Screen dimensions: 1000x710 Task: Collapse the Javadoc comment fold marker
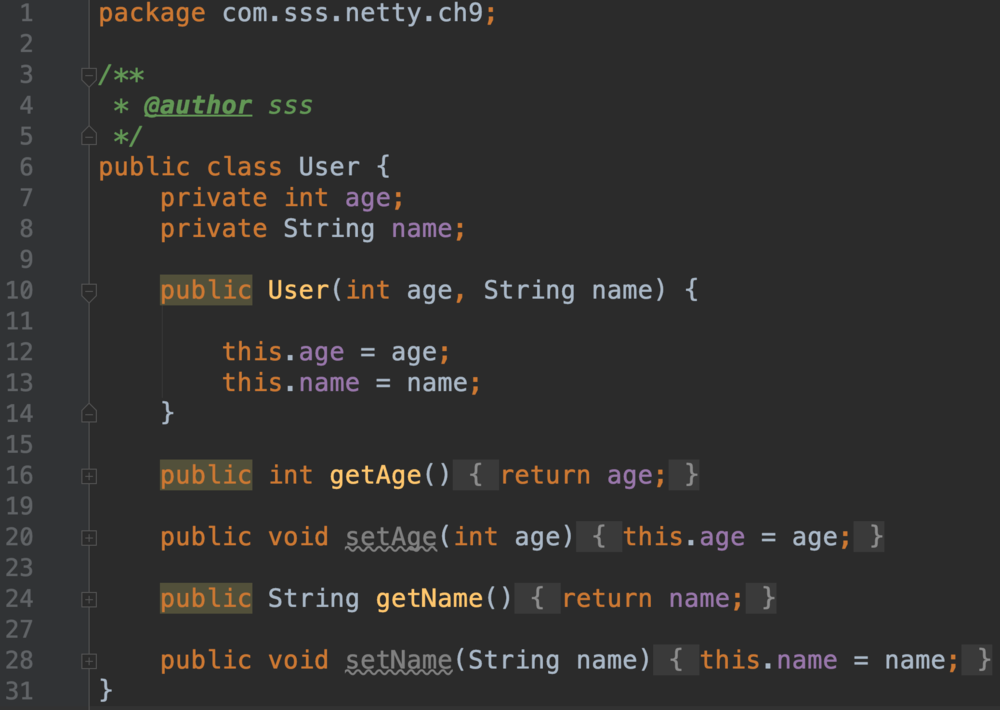point(89,75)
